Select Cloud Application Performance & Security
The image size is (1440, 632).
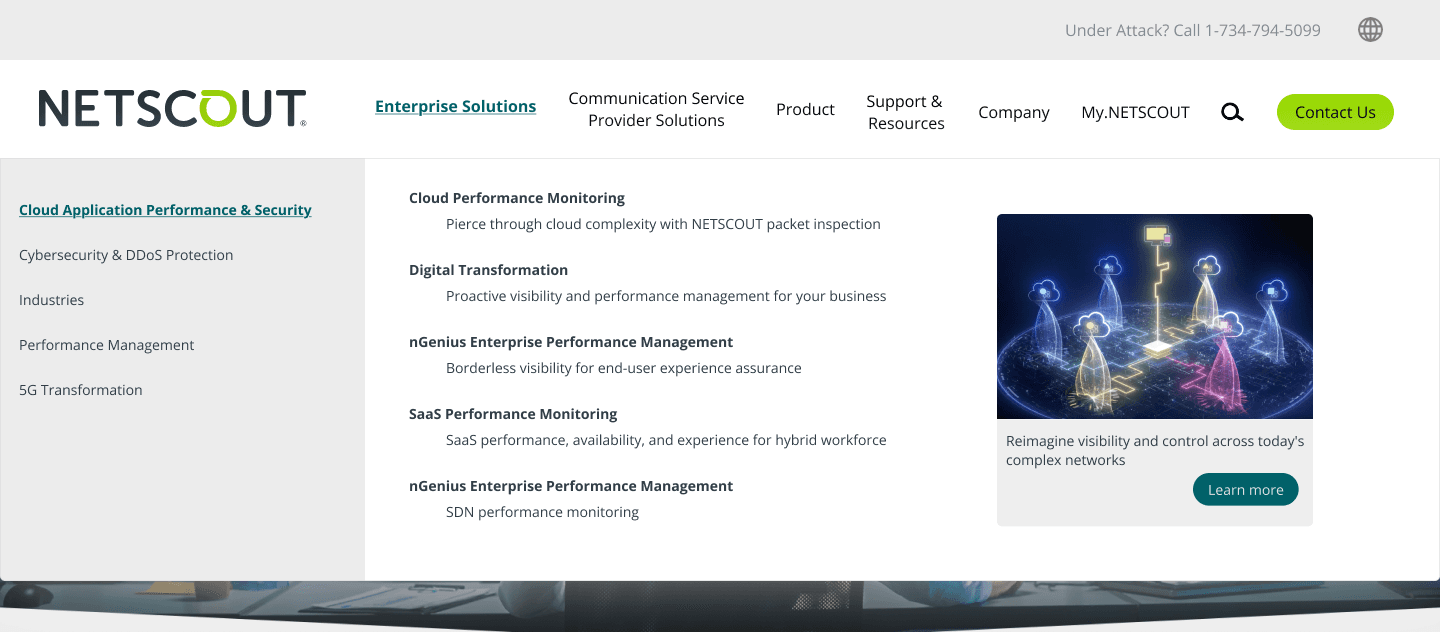165,210
